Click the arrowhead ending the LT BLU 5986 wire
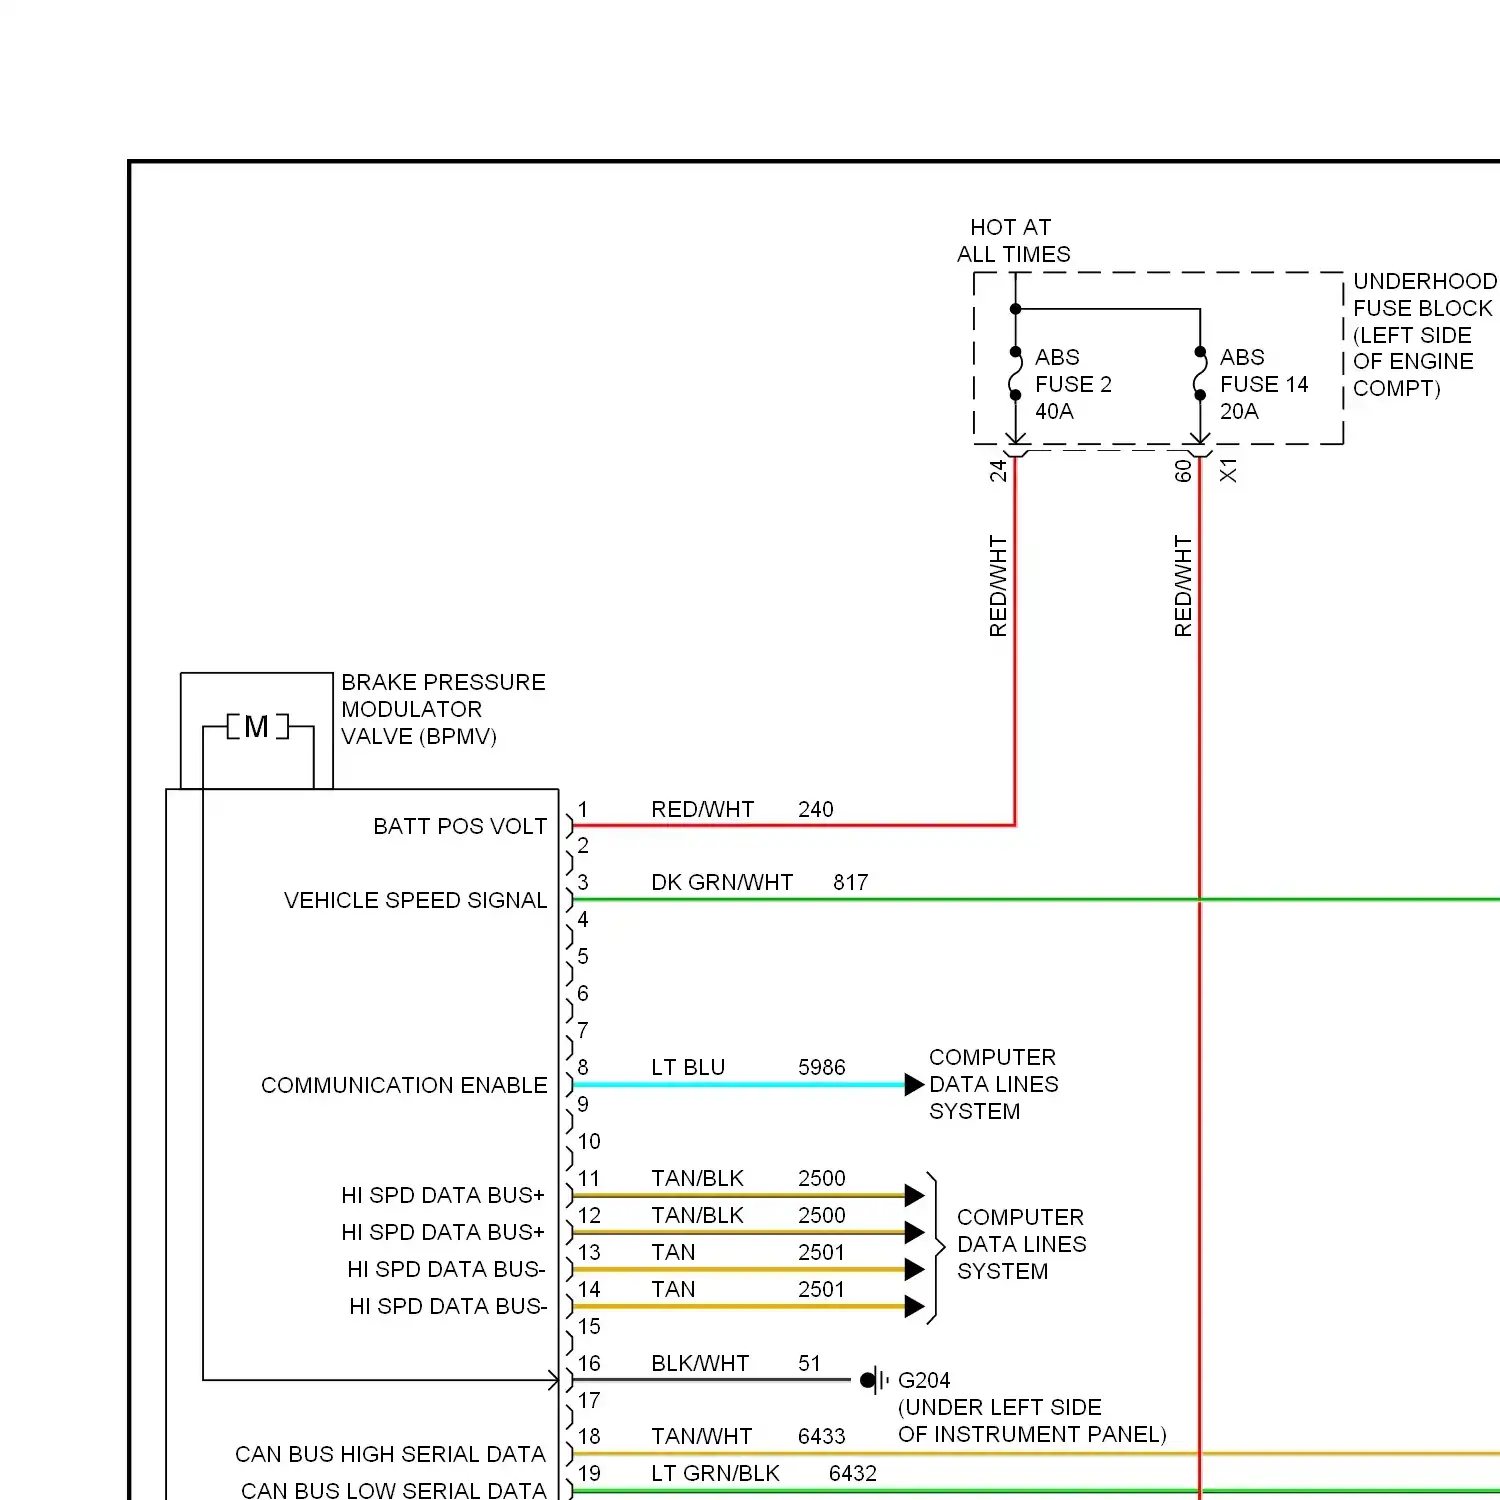 point(914,1085)
